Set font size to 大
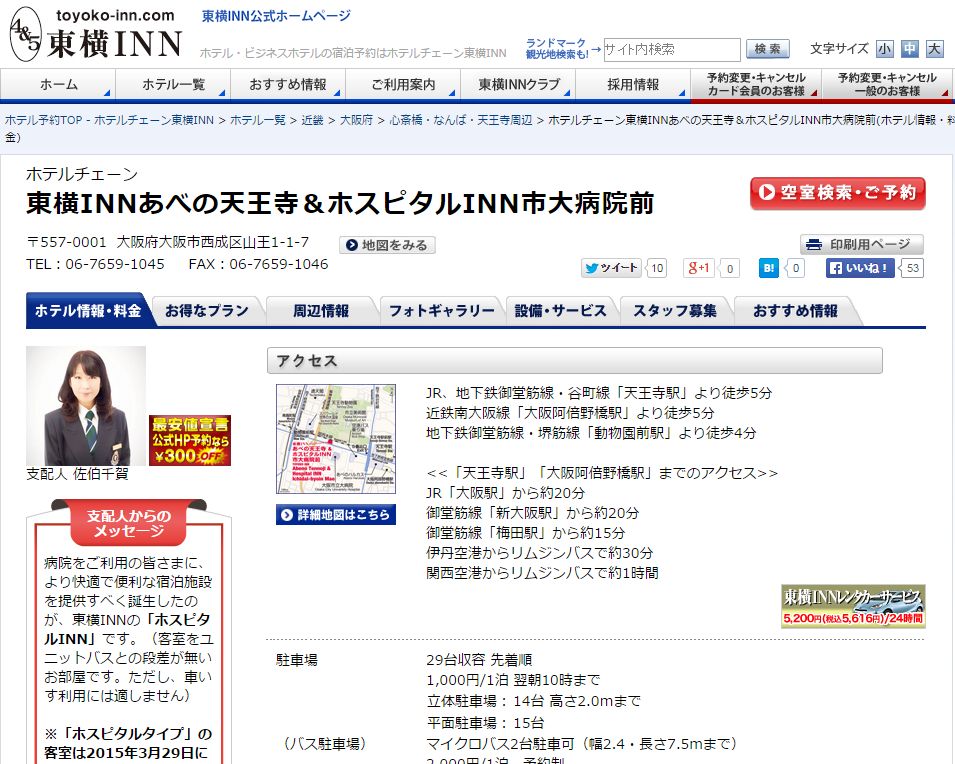 tap(934, 49)
